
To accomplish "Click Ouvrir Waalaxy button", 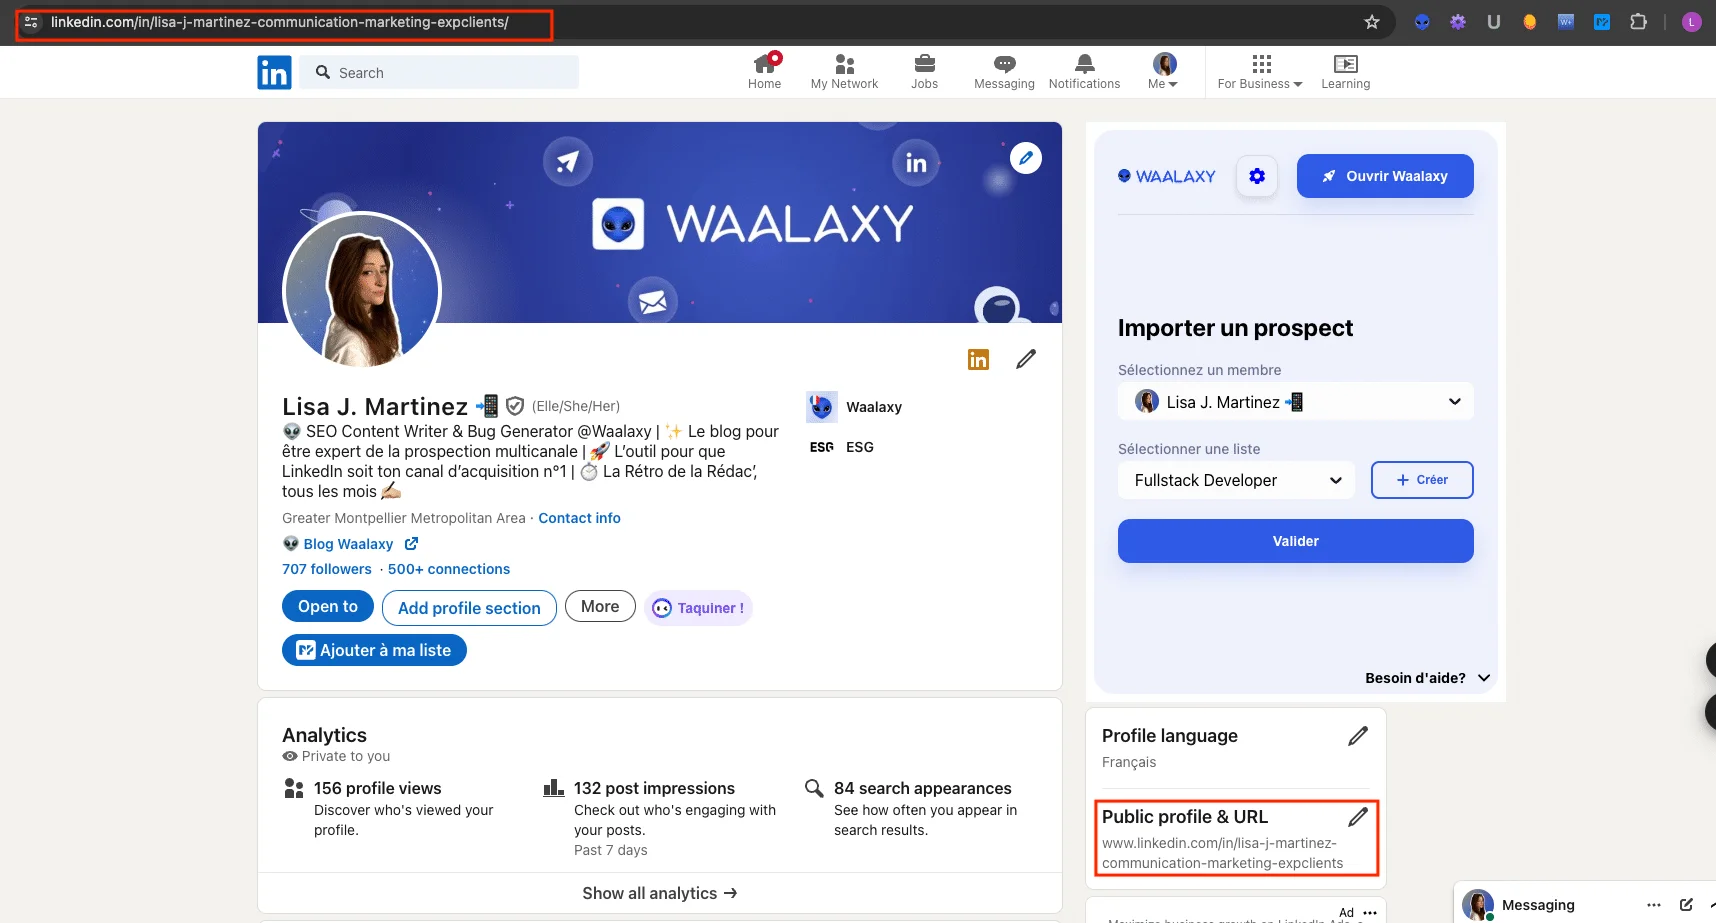I will [1385, 176].
